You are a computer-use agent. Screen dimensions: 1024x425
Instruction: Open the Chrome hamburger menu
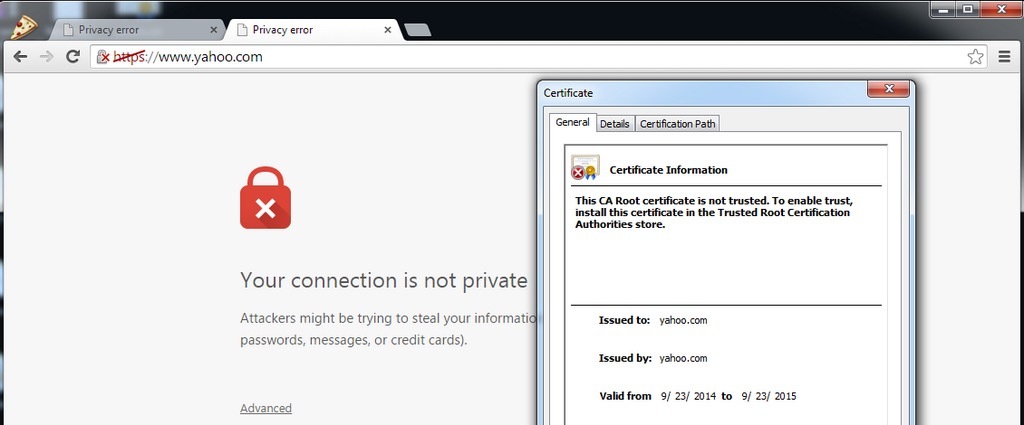(1005, 57)
